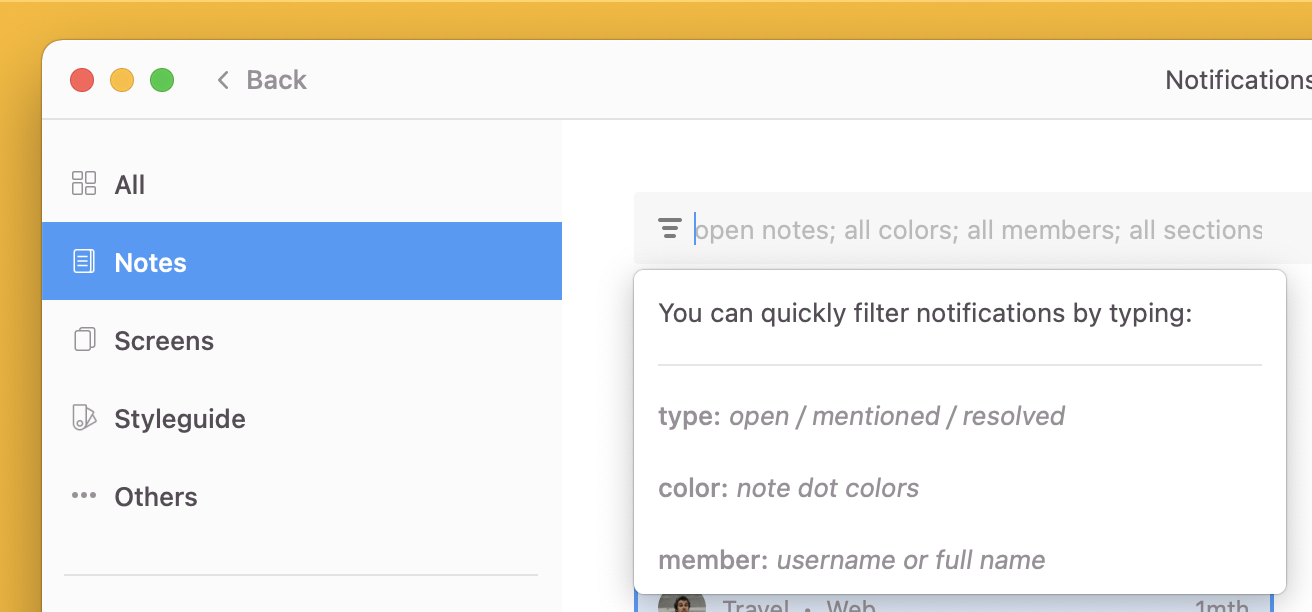Click the All grid icon in sidebar
This screenshot has height=612, width=1312.
[x=84, y=184]
